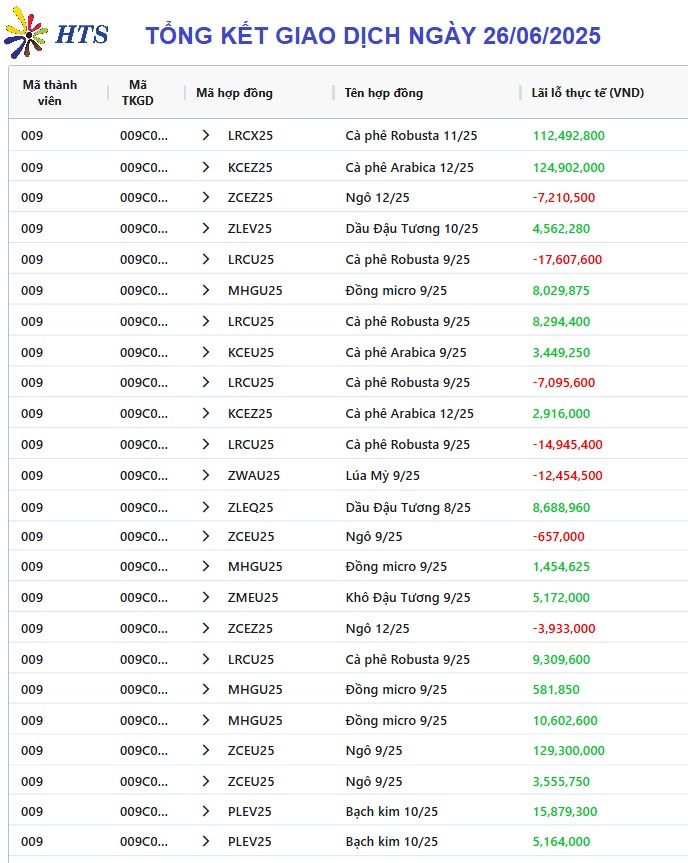Expand the ZCEU25 row with loss -657,000

206,537
